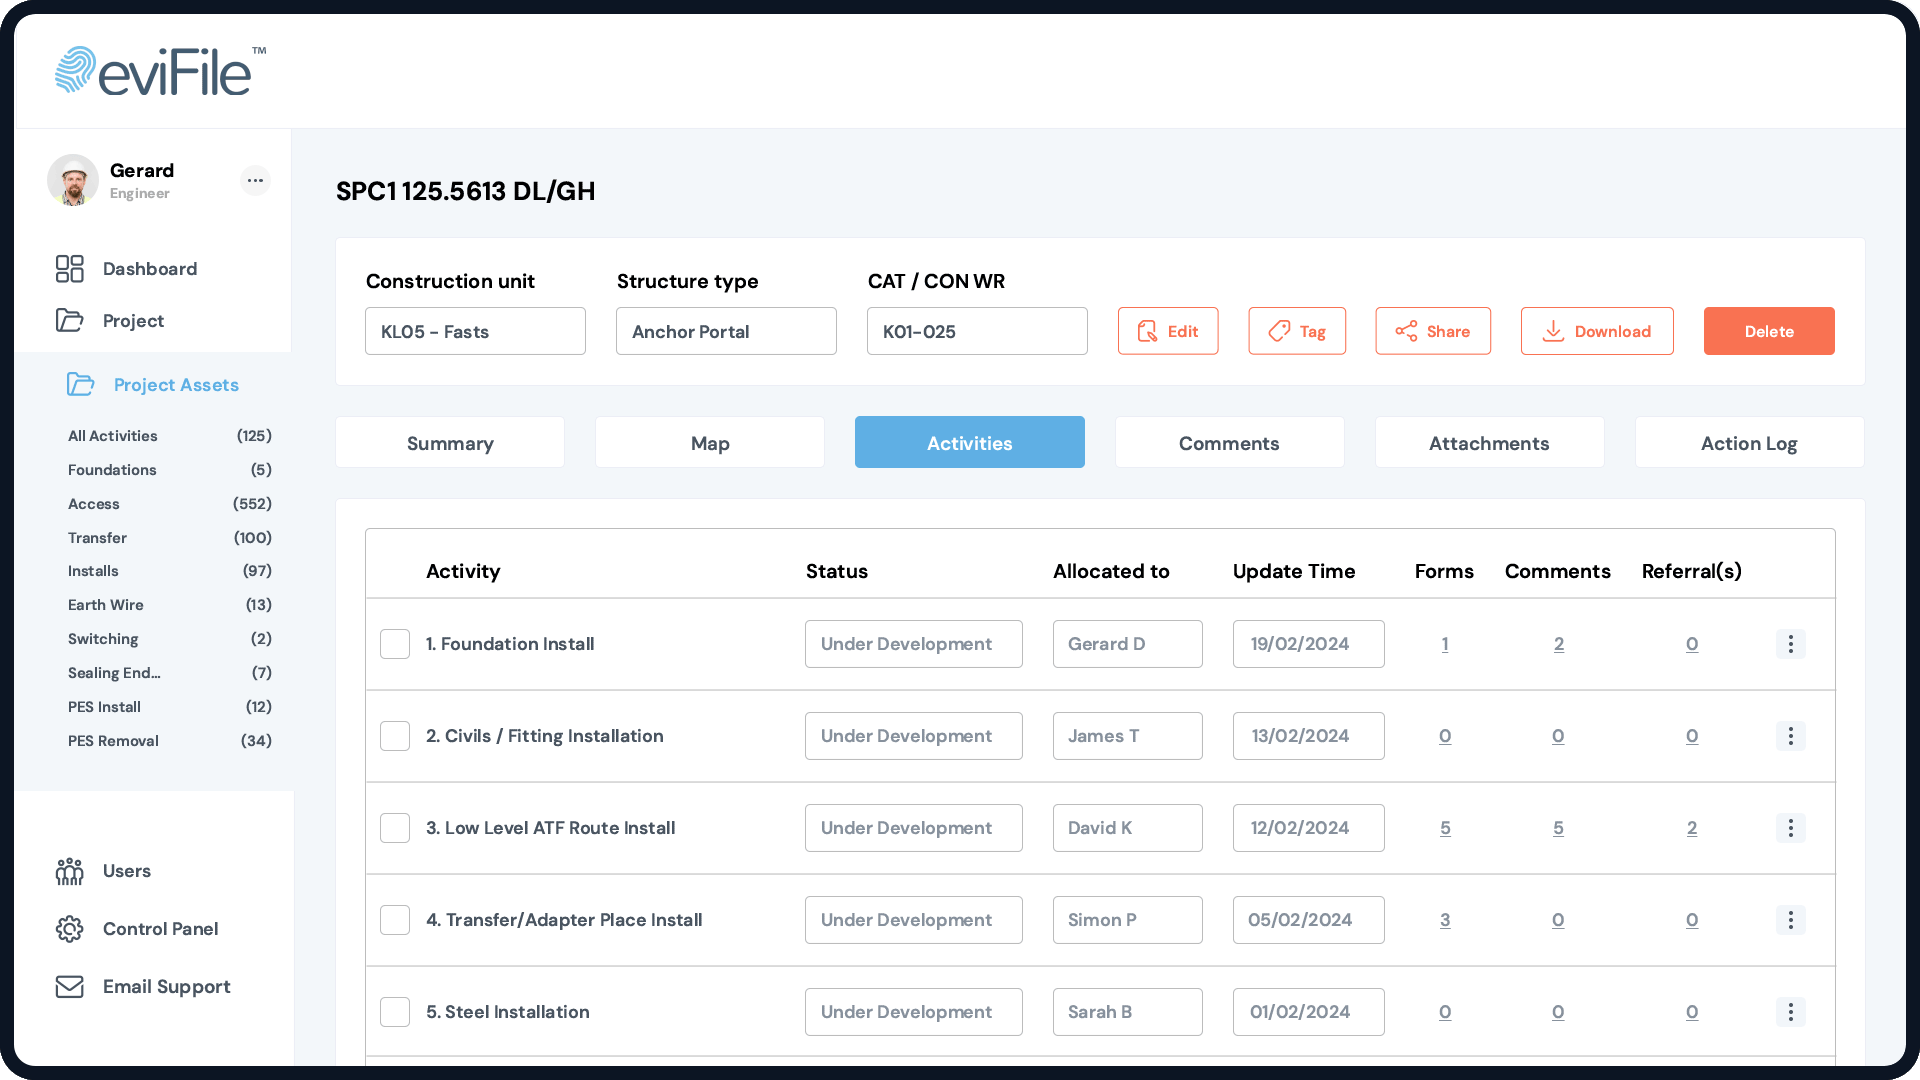Image resolution: width=1920 pixels, height=1080 pixels.
Task: Select the Users icon in the sidebar
Action: [69, 871]
